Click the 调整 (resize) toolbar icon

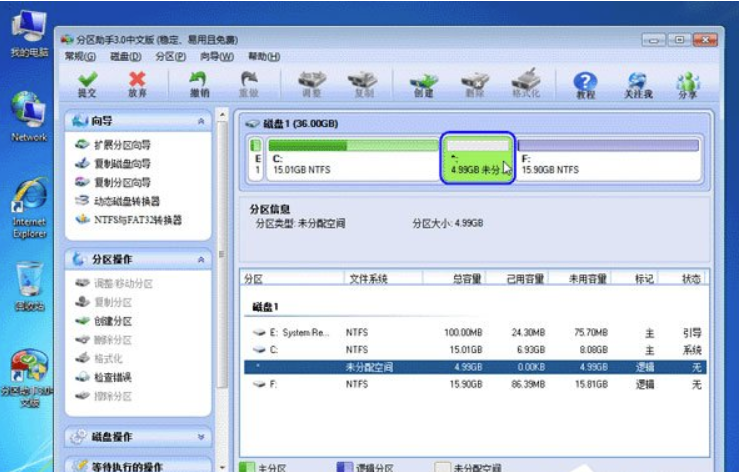click(x=312, y=84)
